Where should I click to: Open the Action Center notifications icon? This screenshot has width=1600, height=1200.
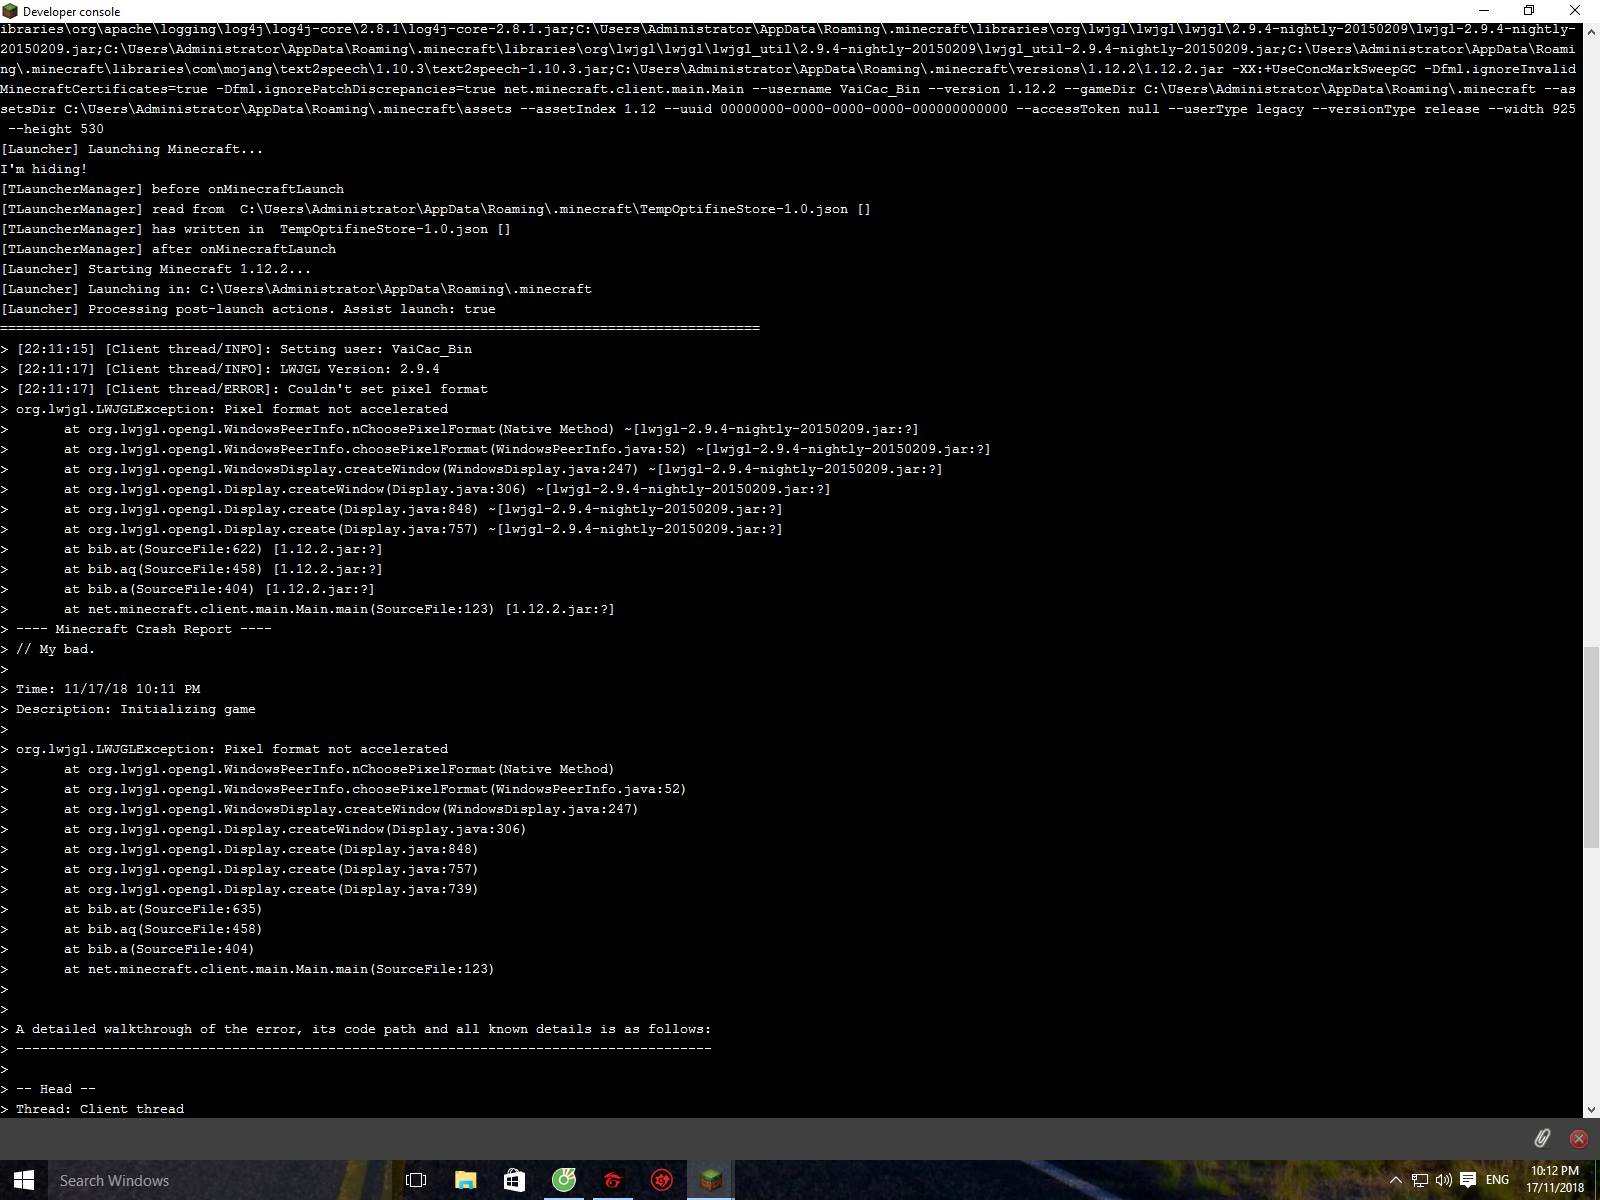click(x=1468, y=1180)
